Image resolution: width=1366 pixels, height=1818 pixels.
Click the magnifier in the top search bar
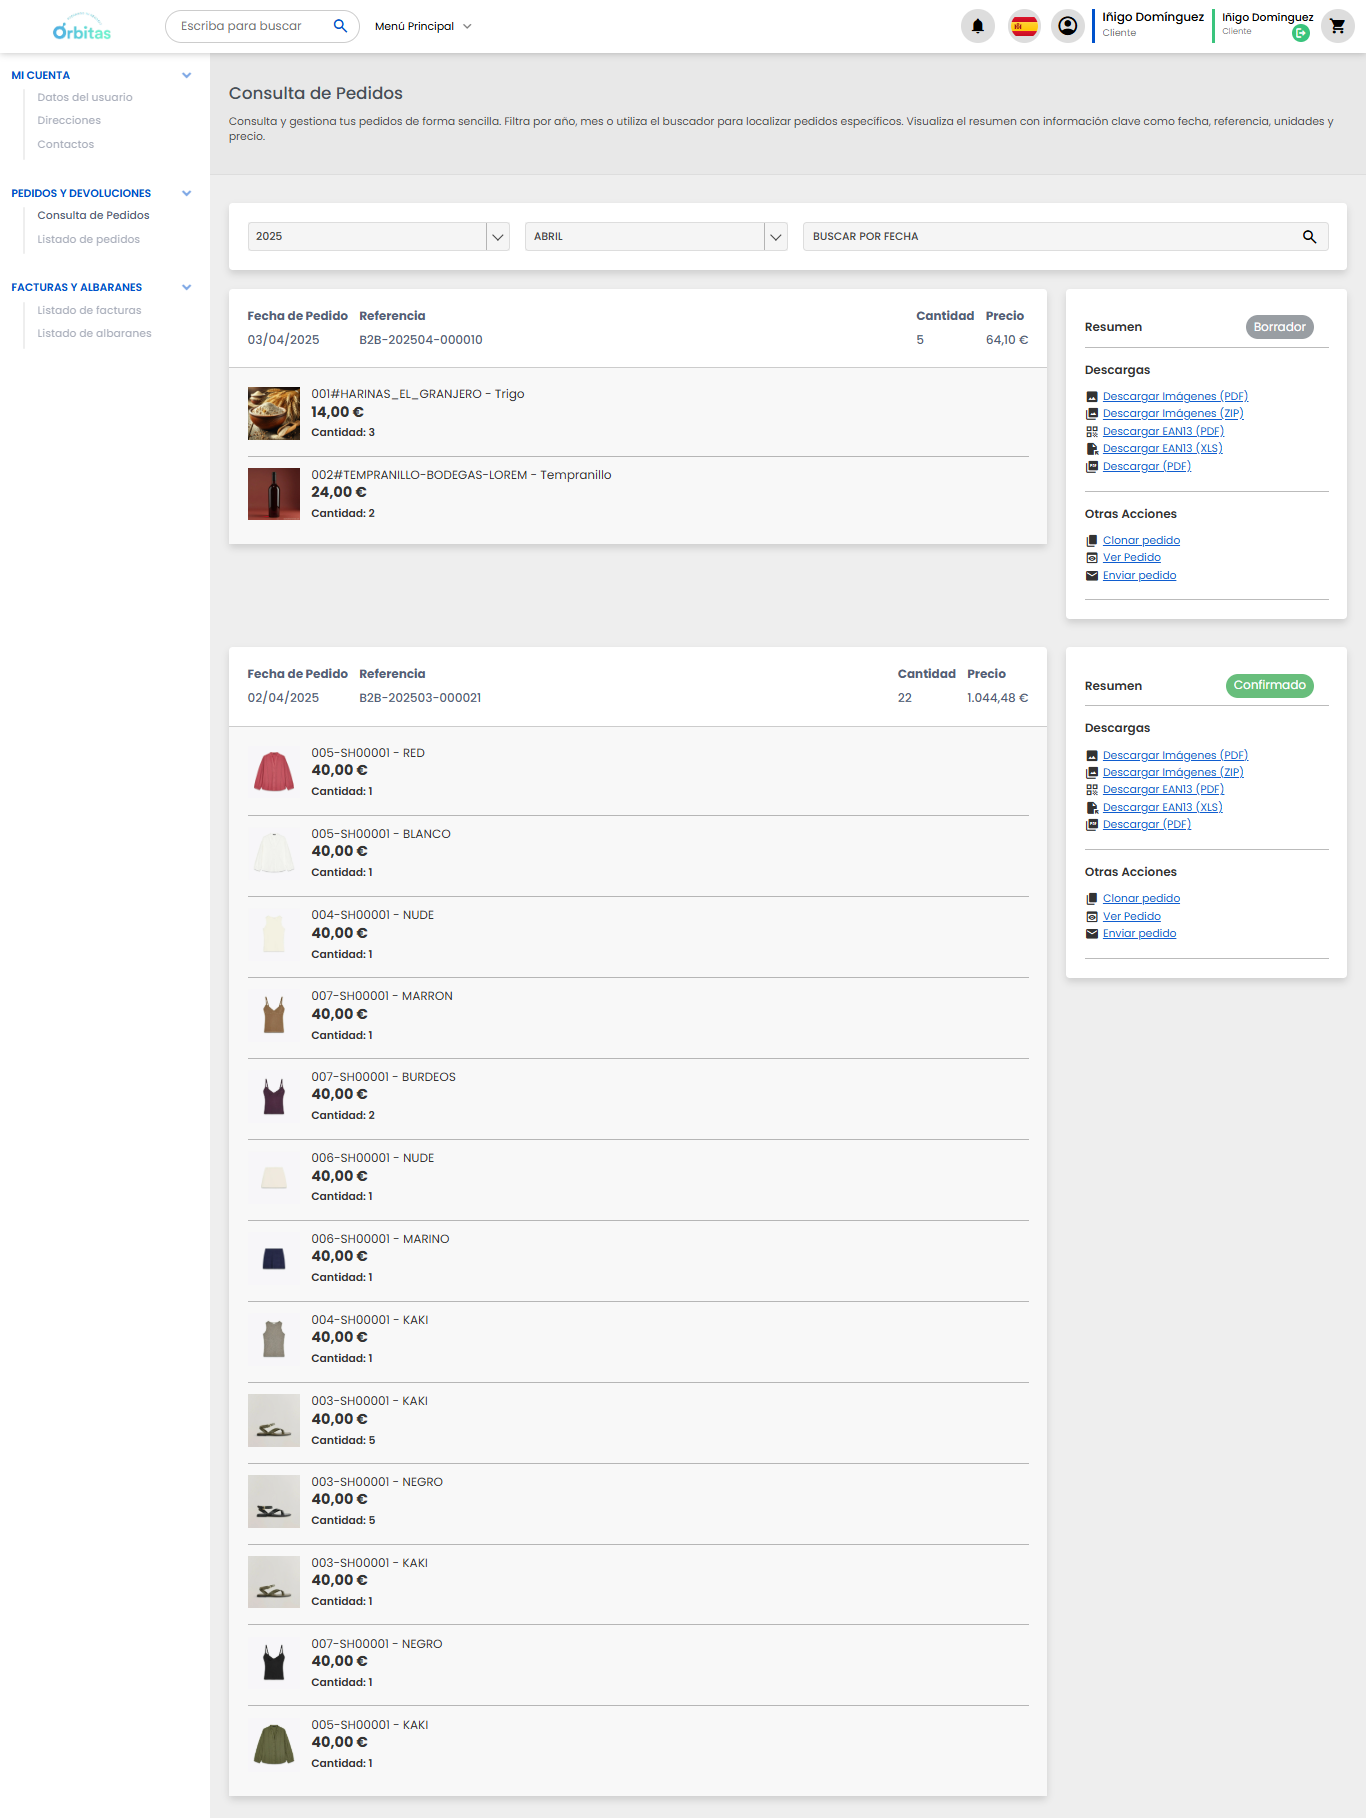click(340, 26)
